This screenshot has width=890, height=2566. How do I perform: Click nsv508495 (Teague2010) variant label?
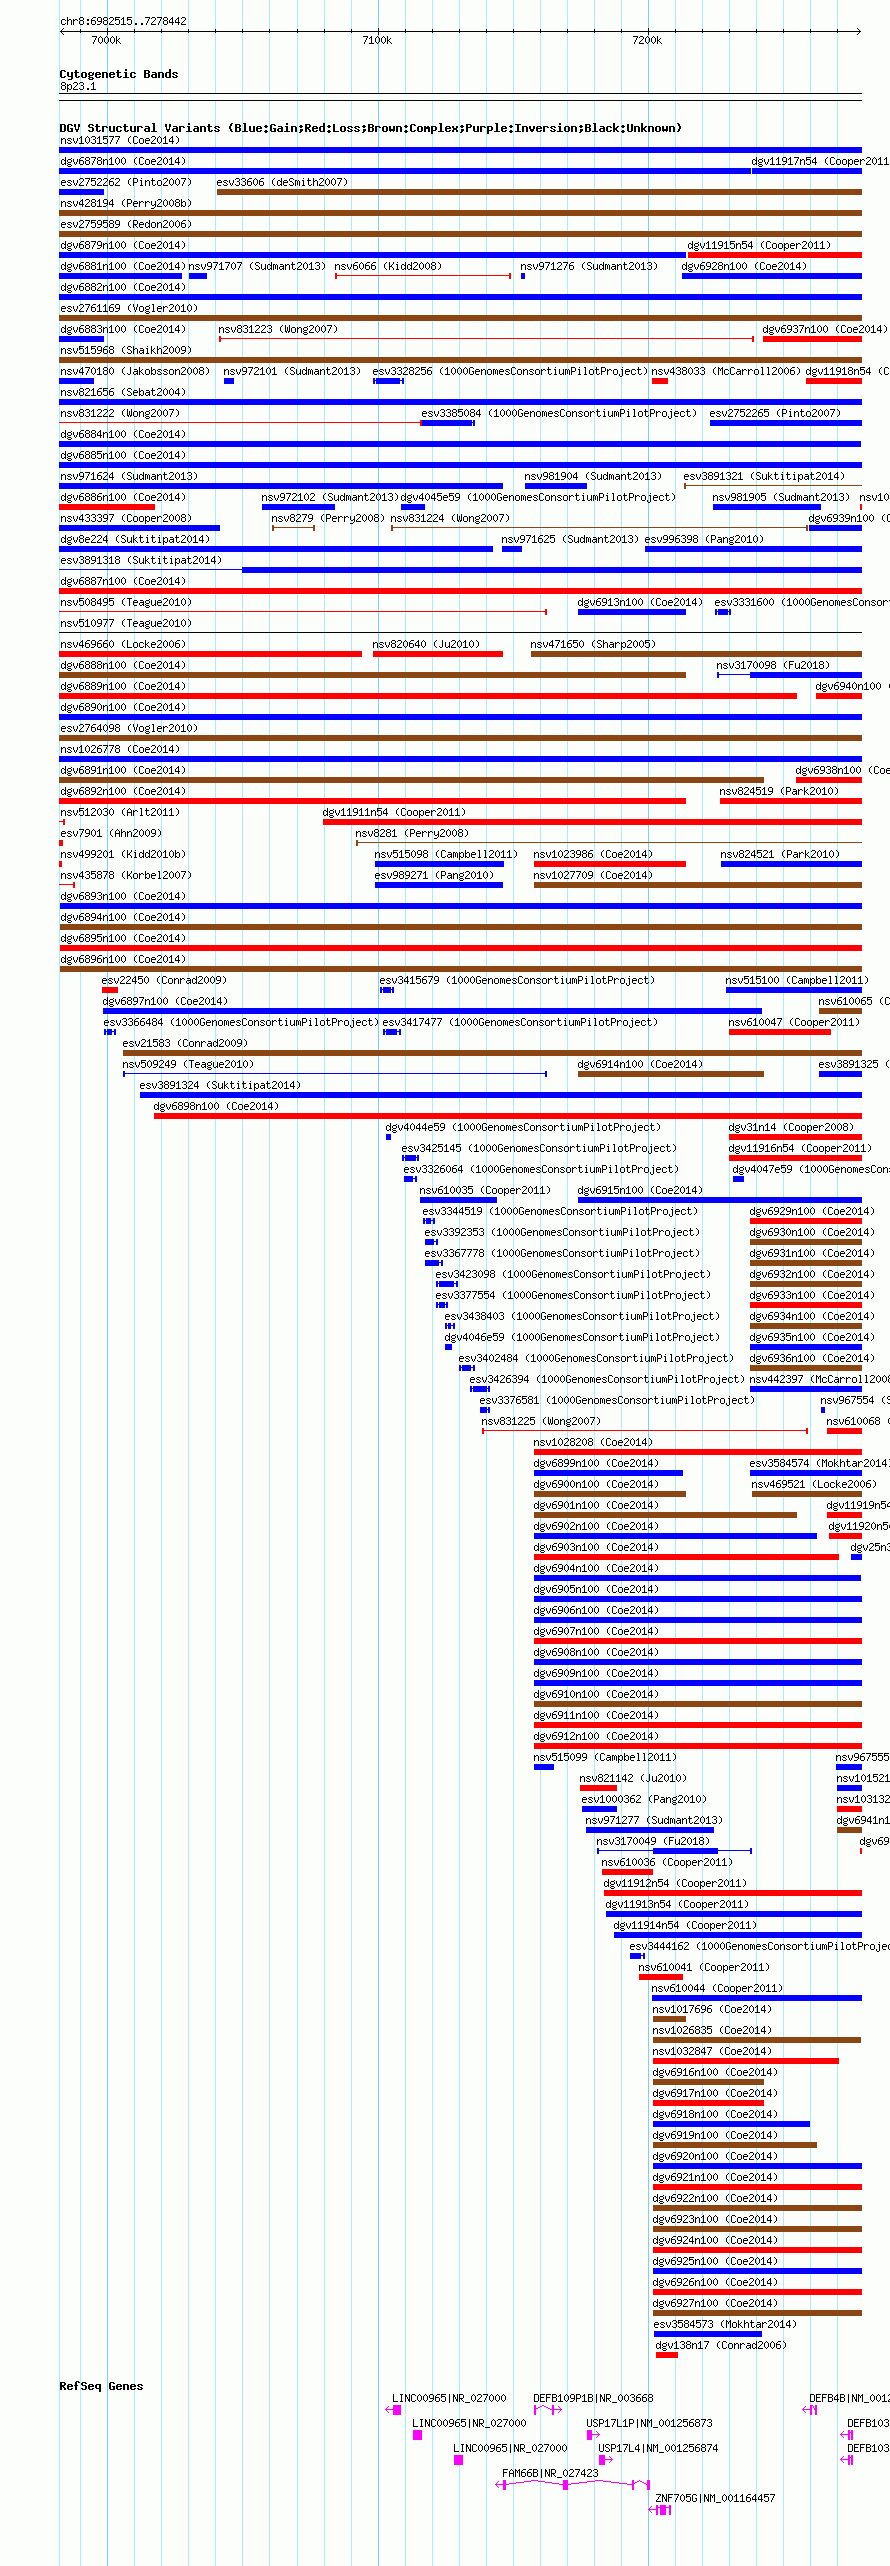(126, 602)
